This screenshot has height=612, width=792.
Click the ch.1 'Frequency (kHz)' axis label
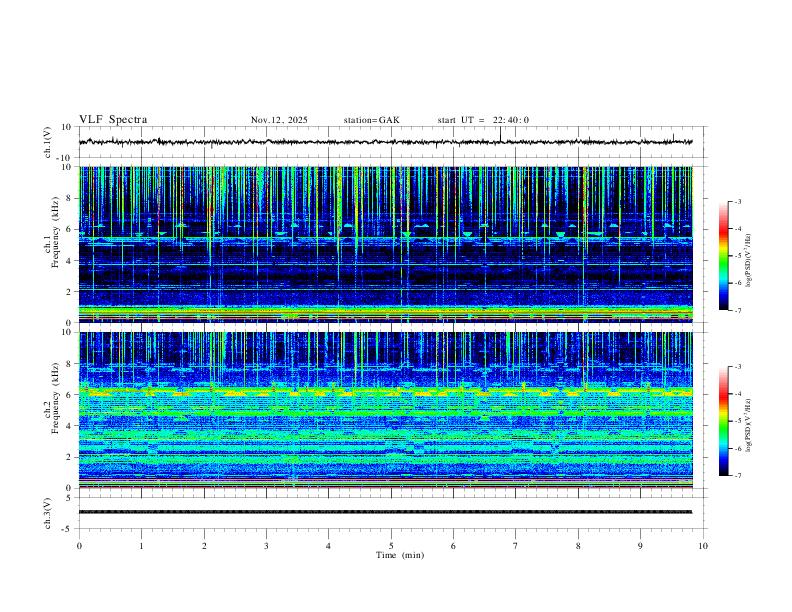[x=55, y=232]
